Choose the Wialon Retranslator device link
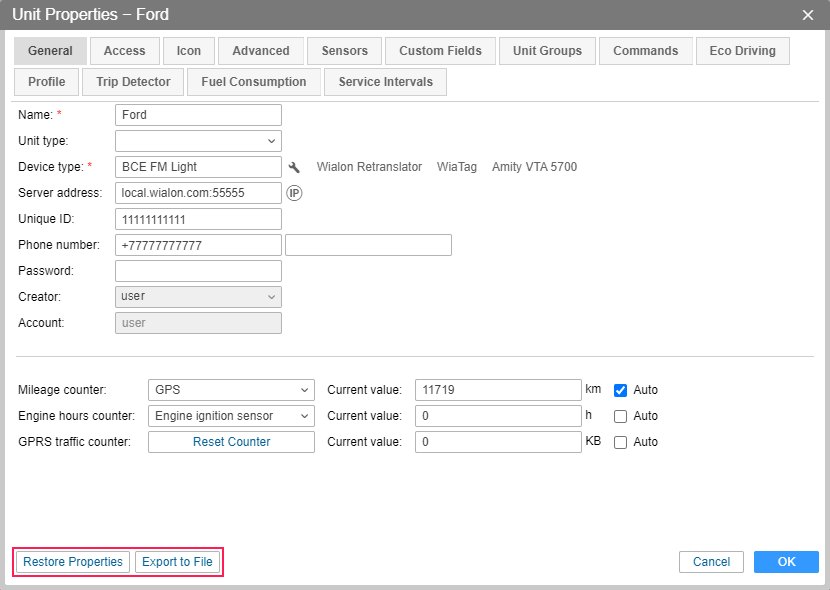Viewport: 830px width, 590px height. [x=369, y=167]
